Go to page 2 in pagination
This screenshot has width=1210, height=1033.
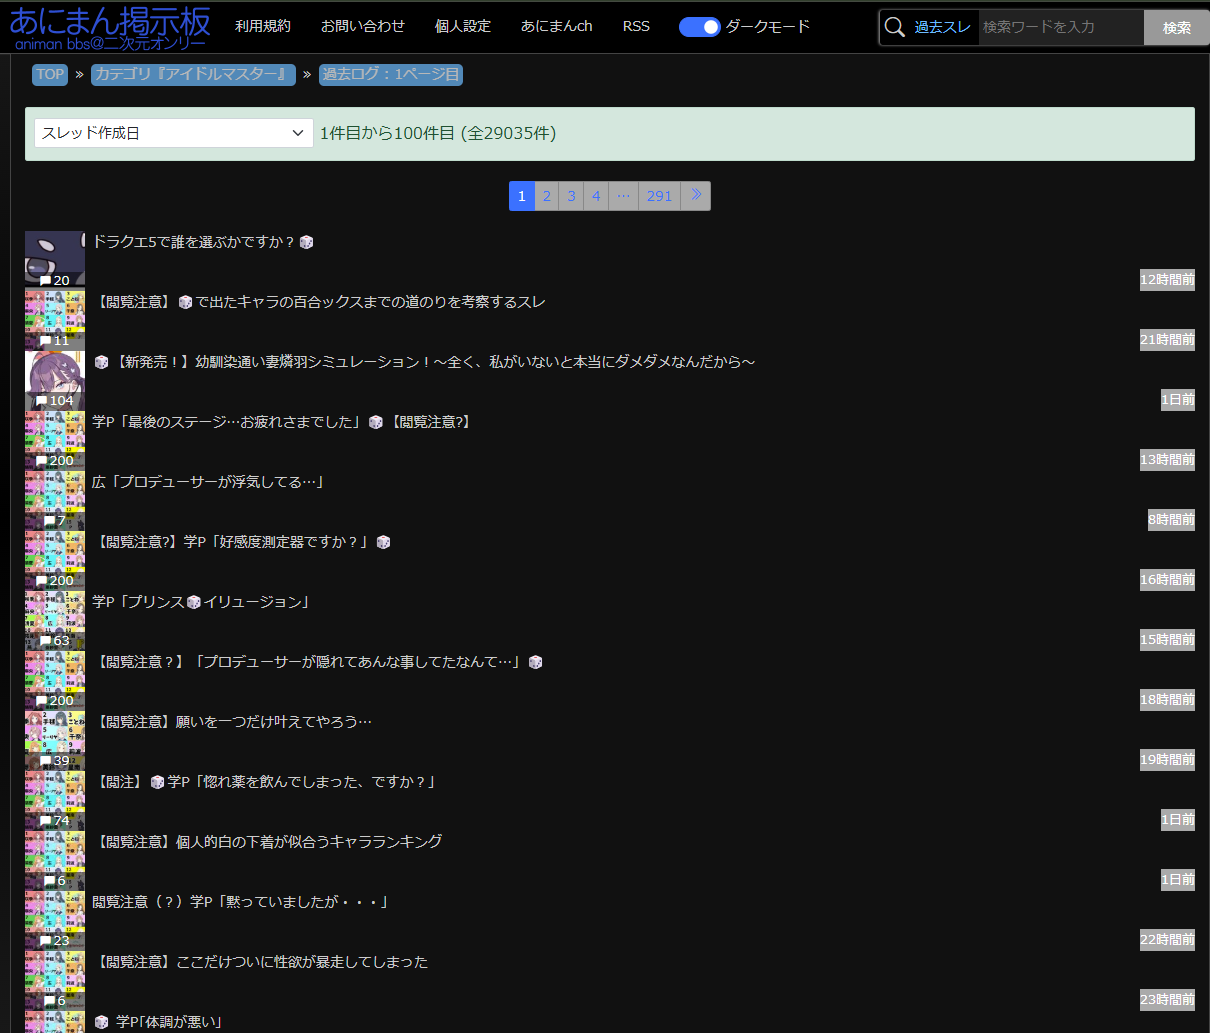point(547,196)
